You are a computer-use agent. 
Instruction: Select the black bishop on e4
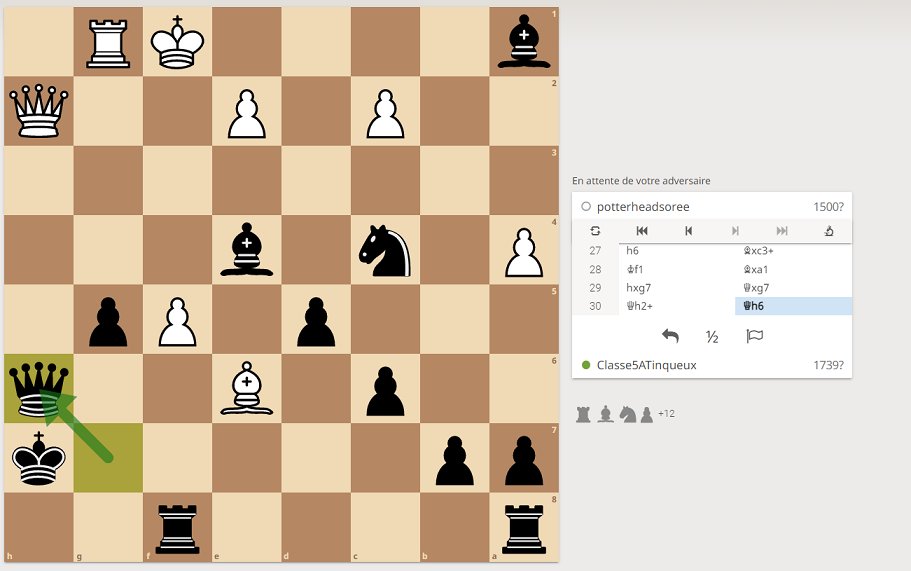point(246,250)
